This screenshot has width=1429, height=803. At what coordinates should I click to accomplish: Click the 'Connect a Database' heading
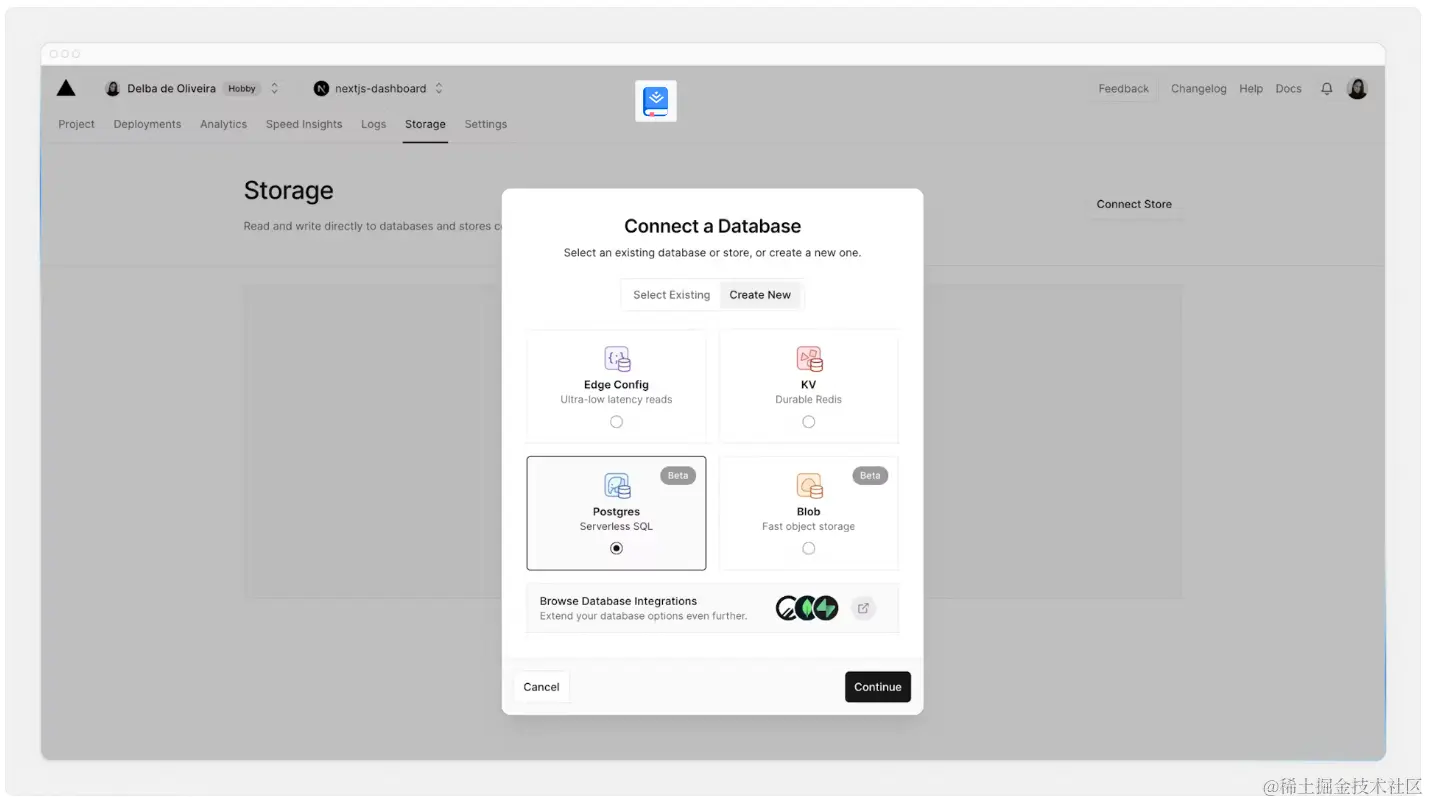712,226
